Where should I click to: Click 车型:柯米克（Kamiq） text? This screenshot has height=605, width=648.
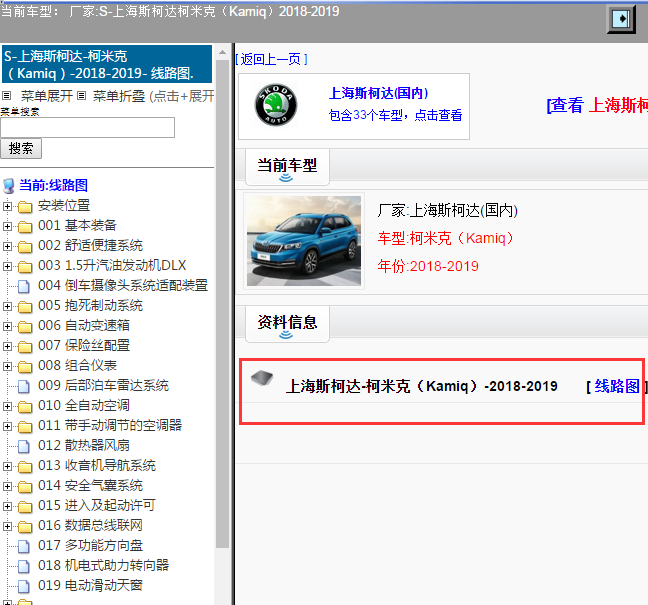(x=446, y=238)
